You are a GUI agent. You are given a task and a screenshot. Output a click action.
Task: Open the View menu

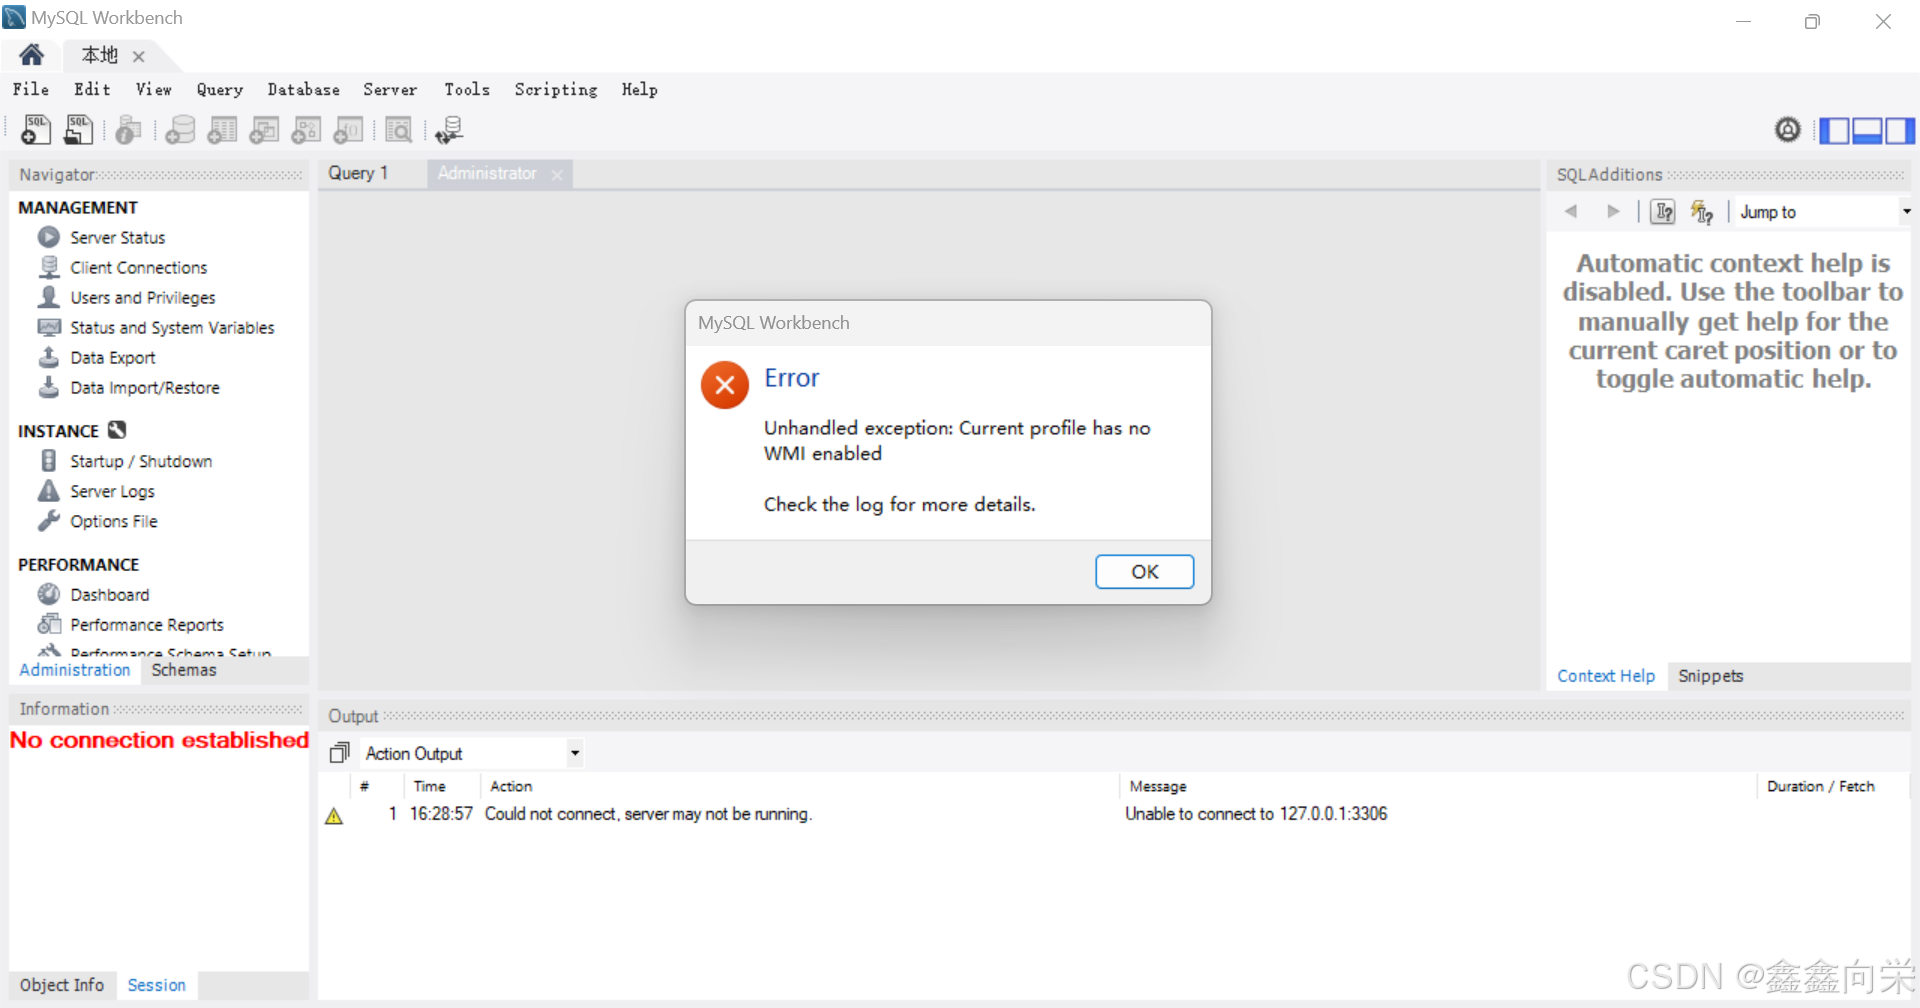coord(154,90)
